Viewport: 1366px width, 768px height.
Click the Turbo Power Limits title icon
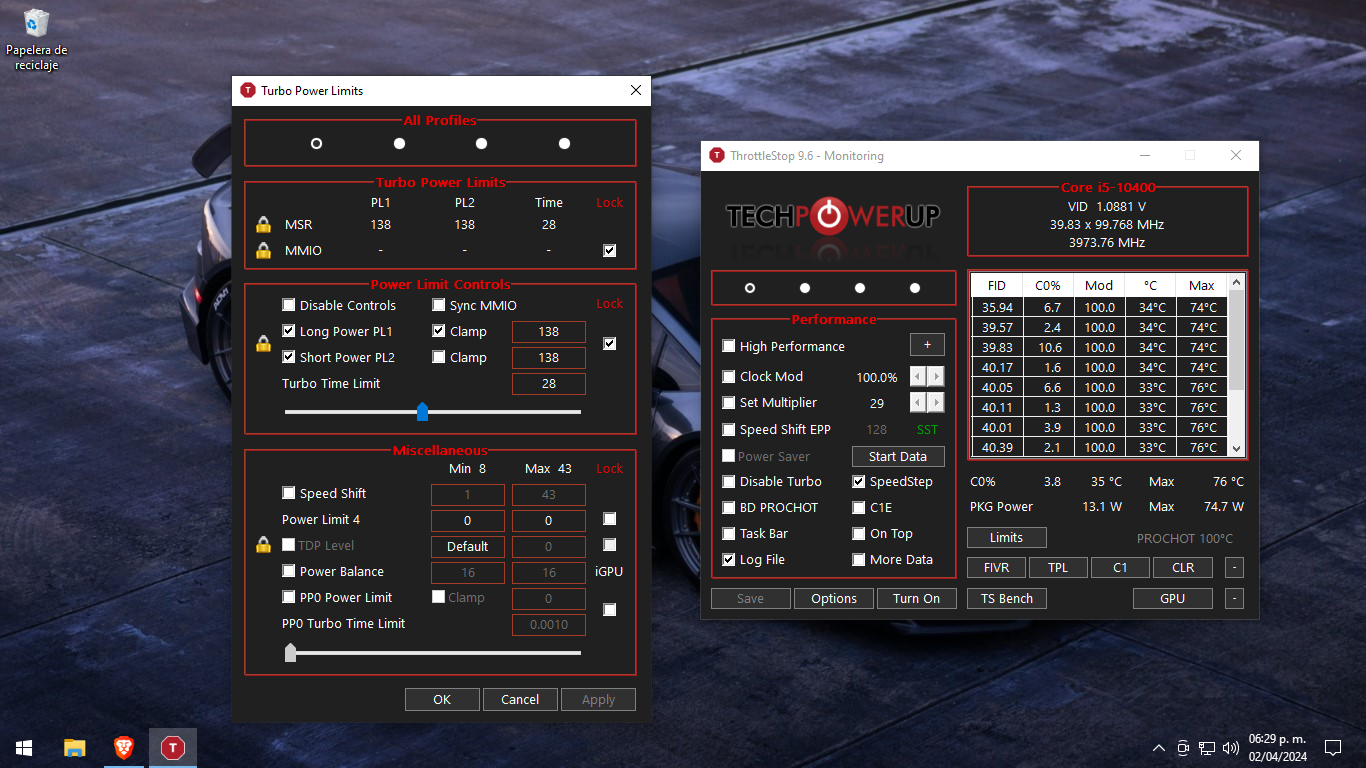coord(248,90)
